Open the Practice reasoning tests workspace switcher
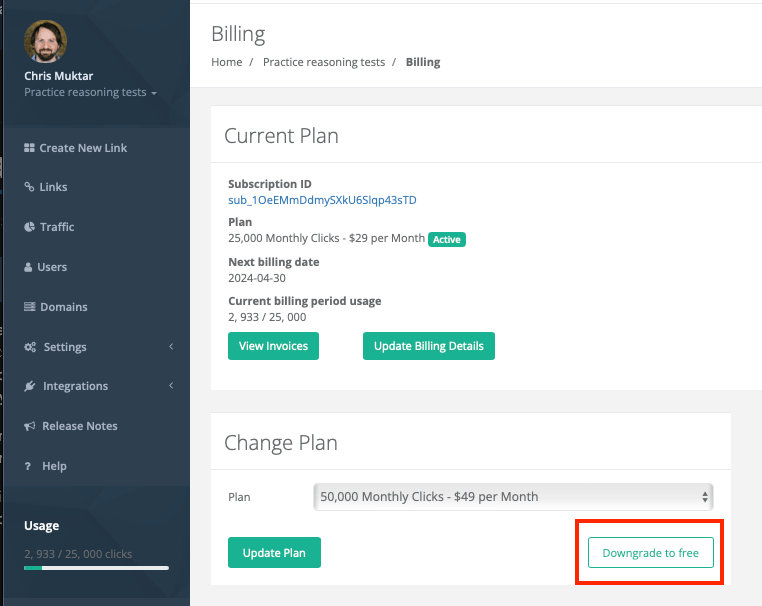762x606 pixels. click(x=91, y=93)
